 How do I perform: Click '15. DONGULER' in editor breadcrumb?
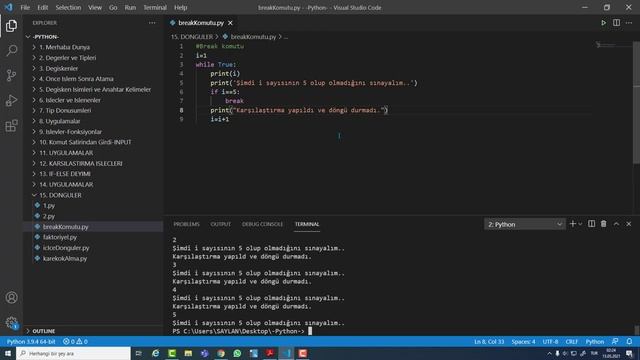click(192, 37)
